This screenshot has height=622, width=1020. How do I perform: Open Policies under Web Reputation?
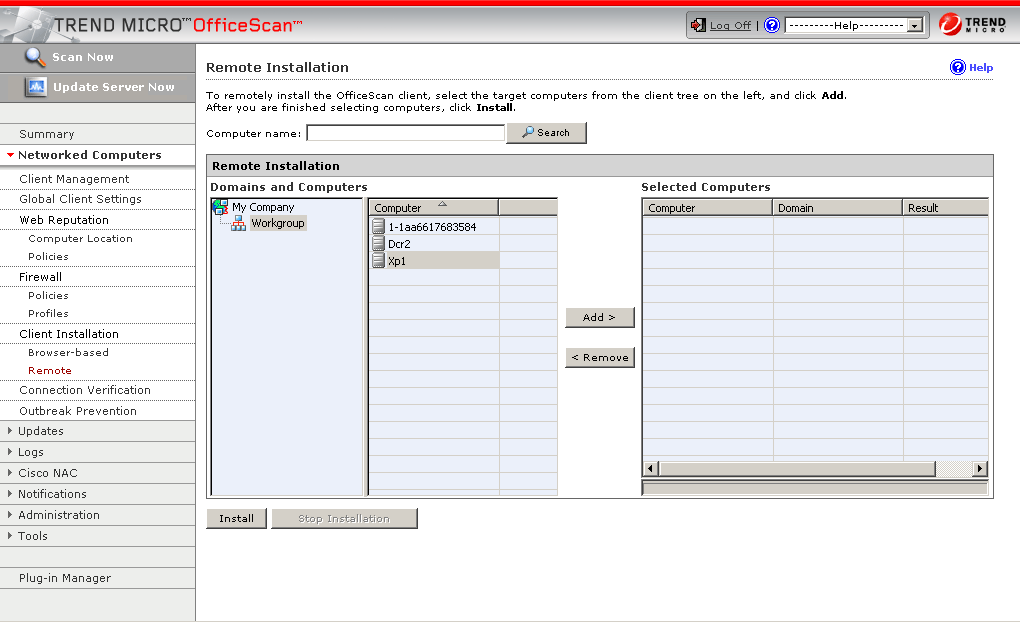[x=48, y=256]
